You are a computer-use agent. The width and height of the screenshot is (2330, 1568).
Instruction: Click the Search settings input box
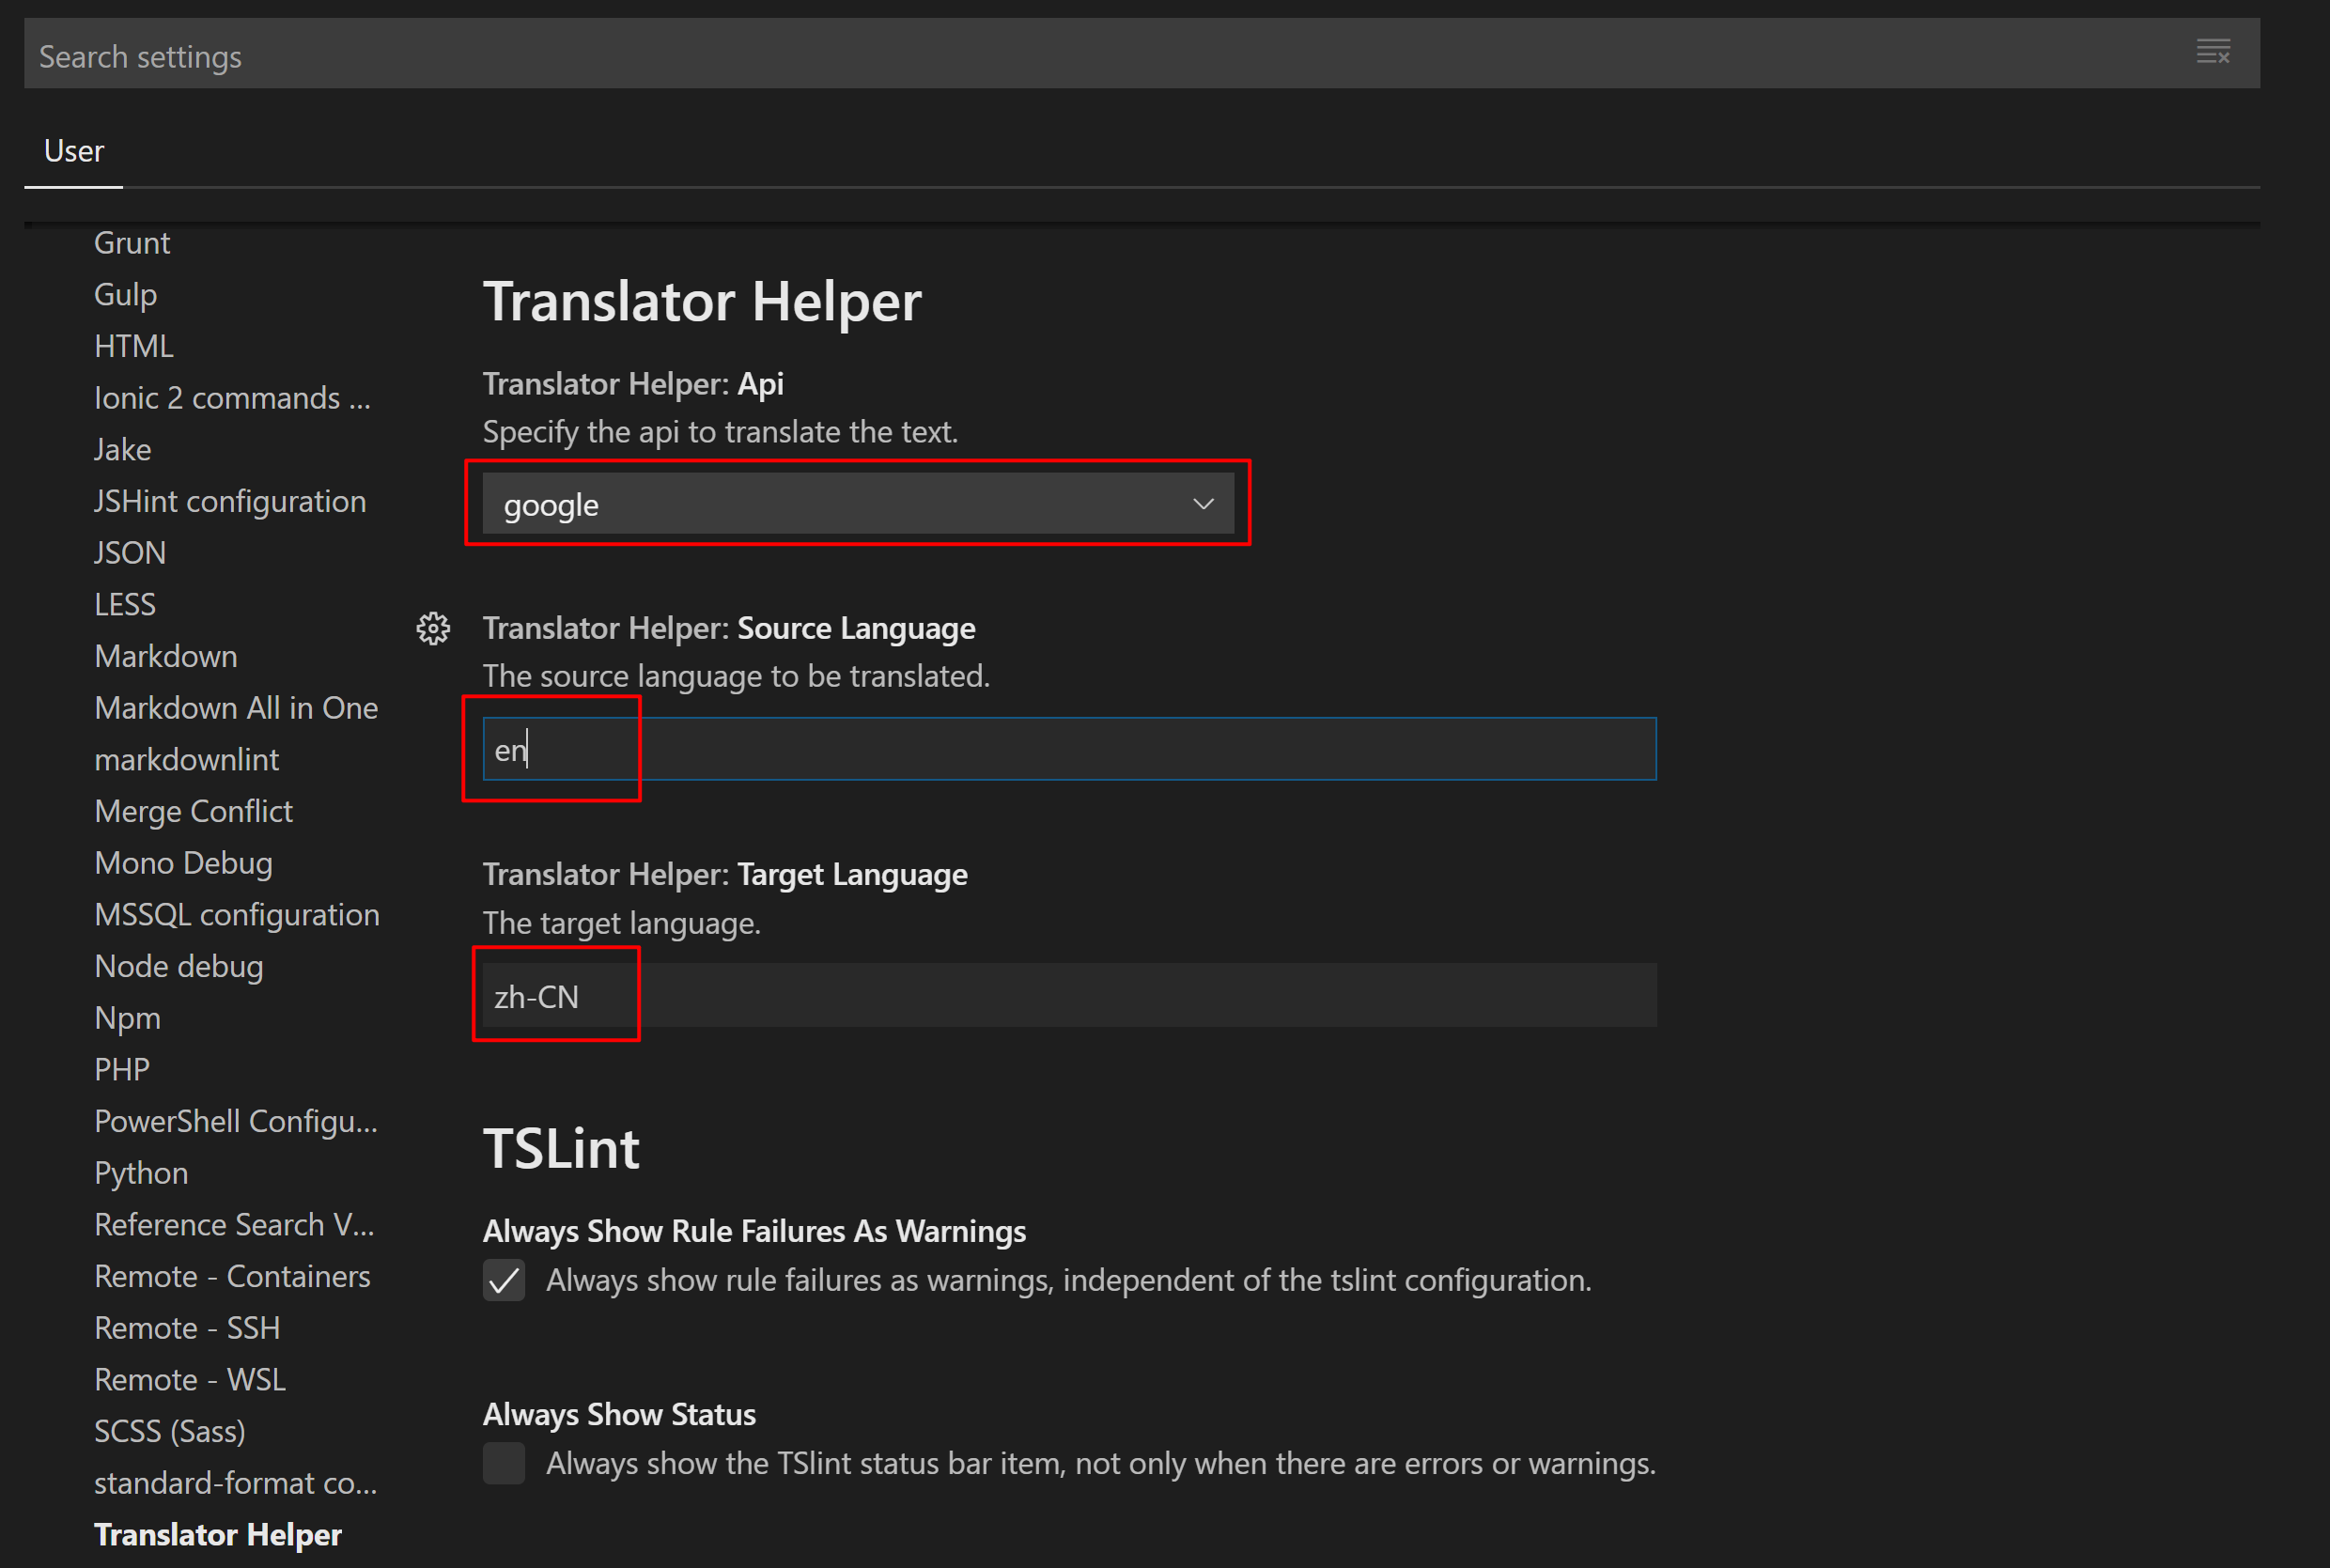pyautogui.click(x=1100, y=56)
